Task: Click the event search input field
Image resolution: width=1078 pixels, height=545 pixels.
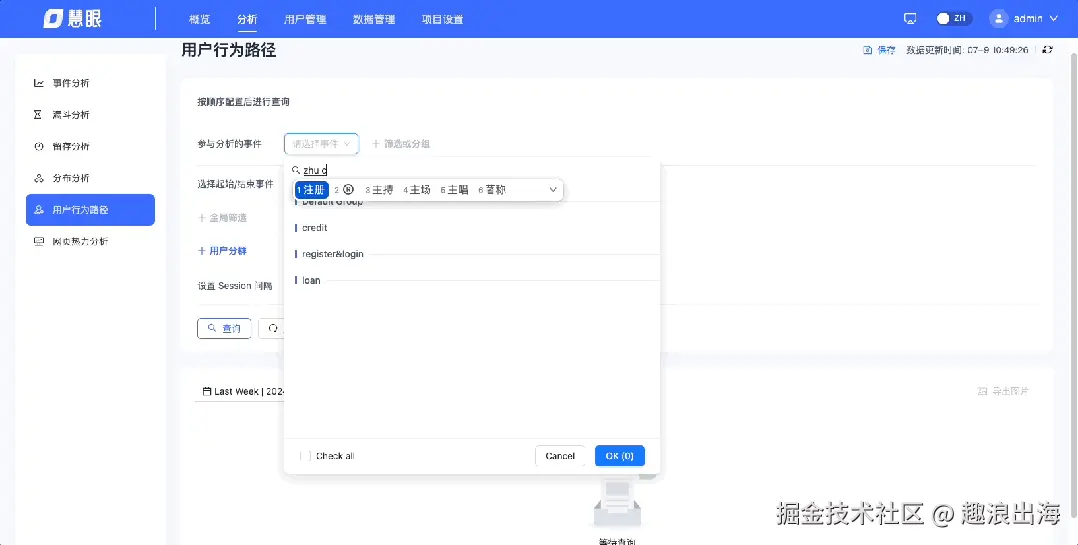Action: point(472,170)
